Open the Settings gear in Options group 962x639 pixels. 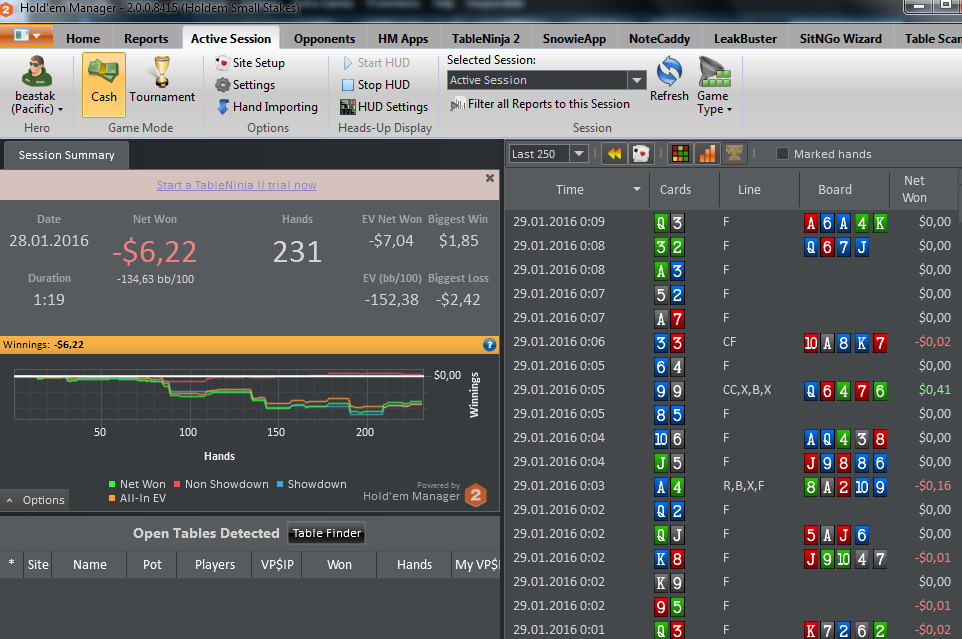coord(223,85)
